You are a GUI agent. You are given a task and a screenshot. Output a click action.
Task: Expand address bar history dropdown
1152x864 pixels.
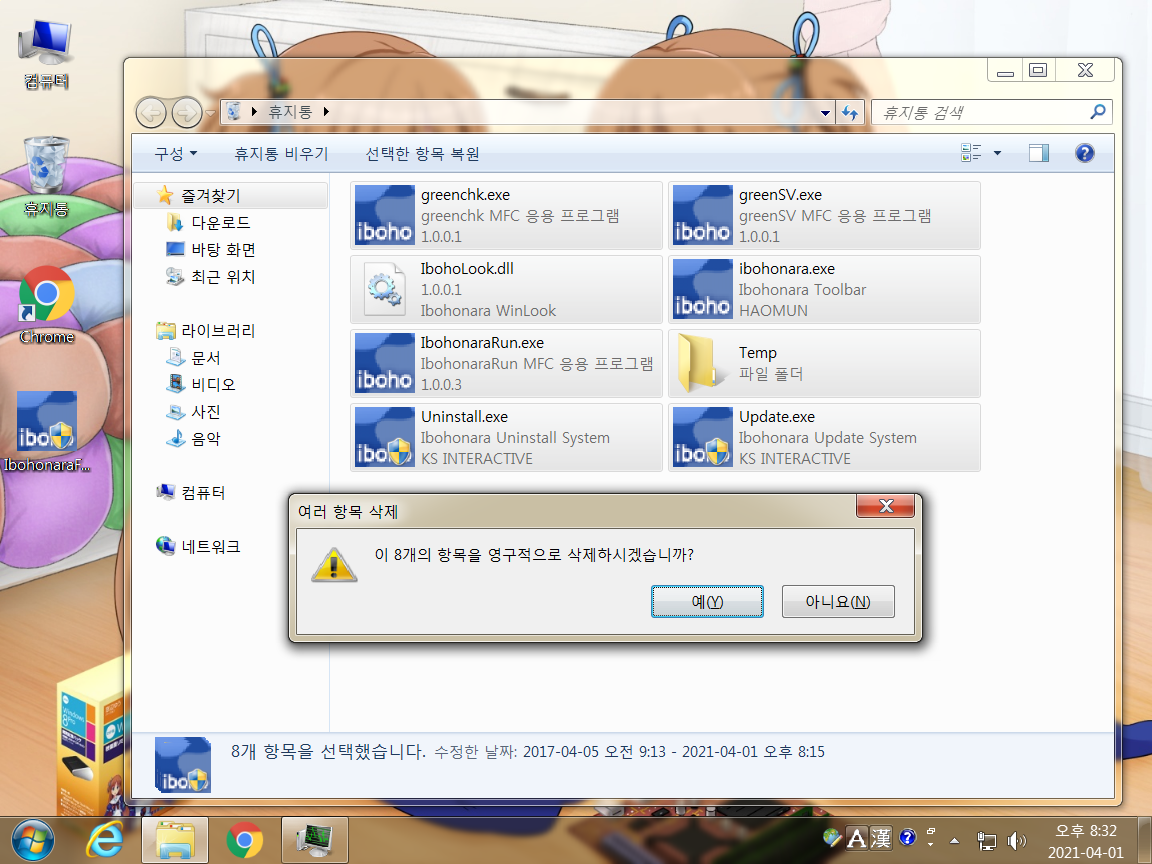(825, 112)
